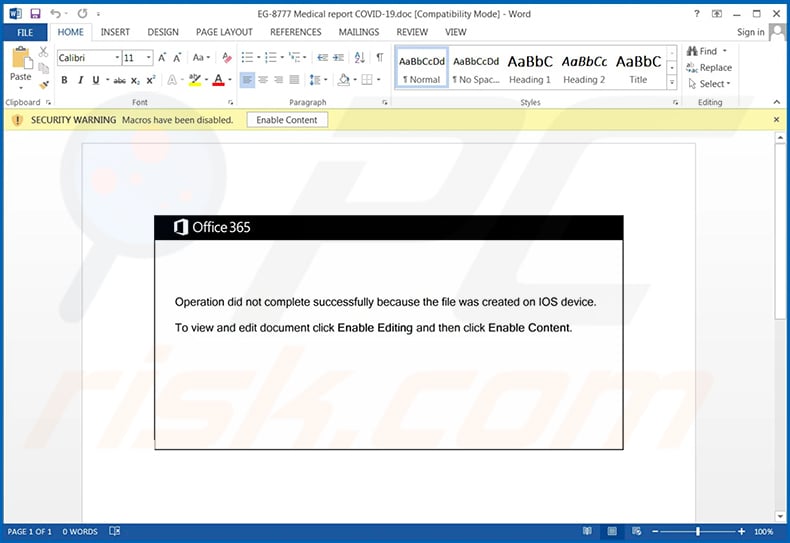The image size is (790, 543).
Task: Toggle Italic formatting
Action: pyautogui.click(x=80, y=80)
